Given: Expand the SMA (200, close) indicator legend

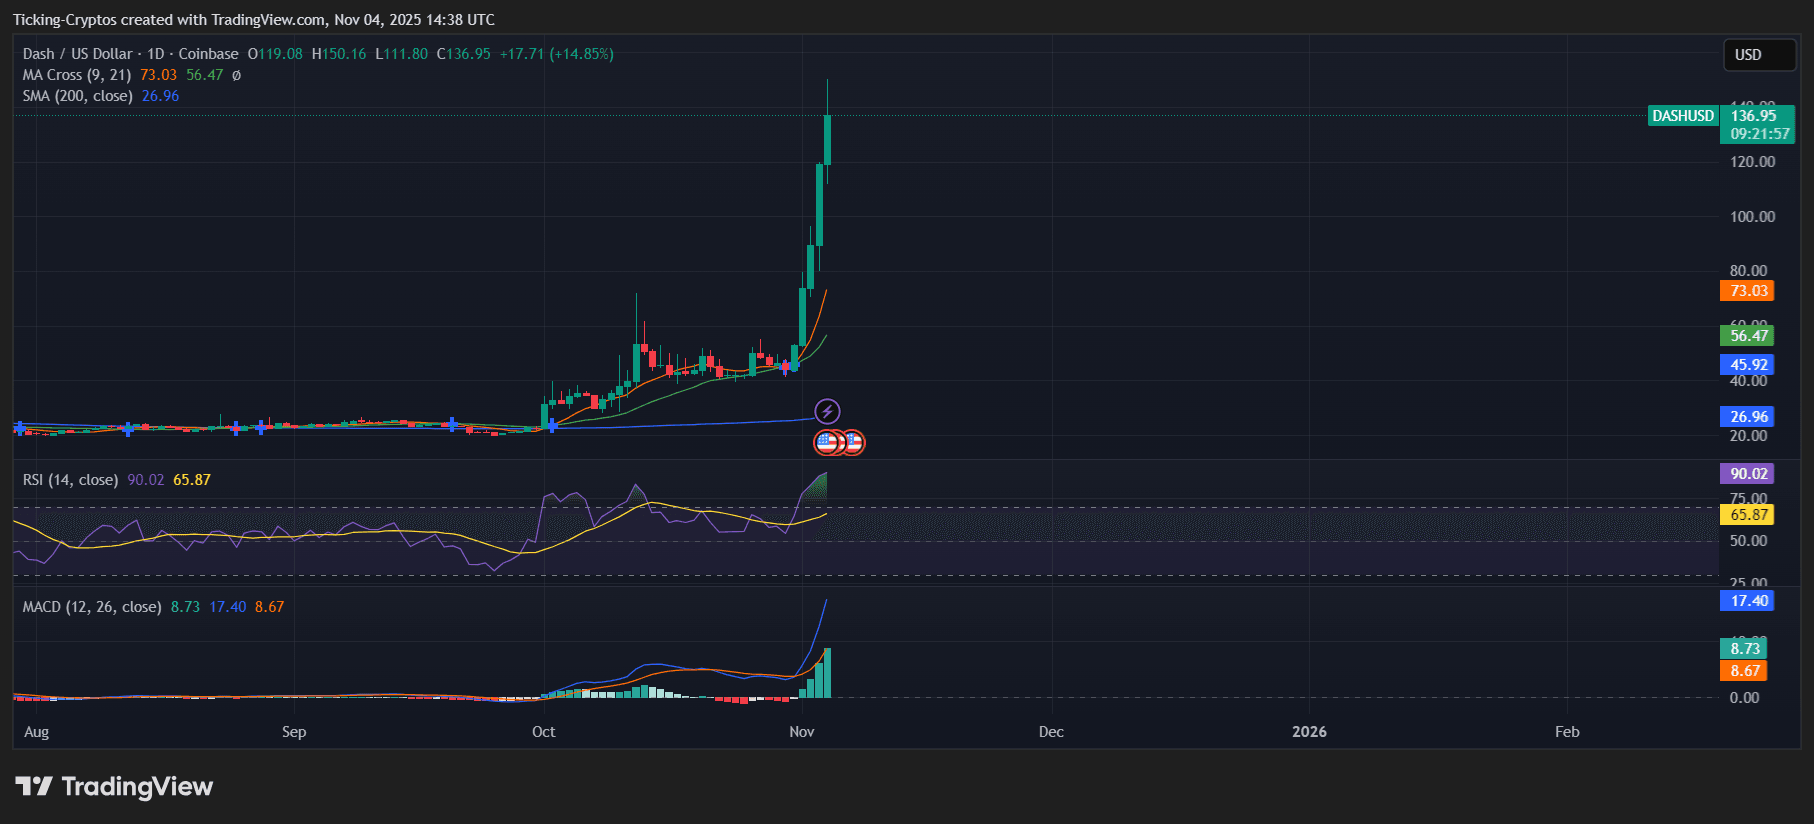Looking at the screenshot, I should click(78, 96).
